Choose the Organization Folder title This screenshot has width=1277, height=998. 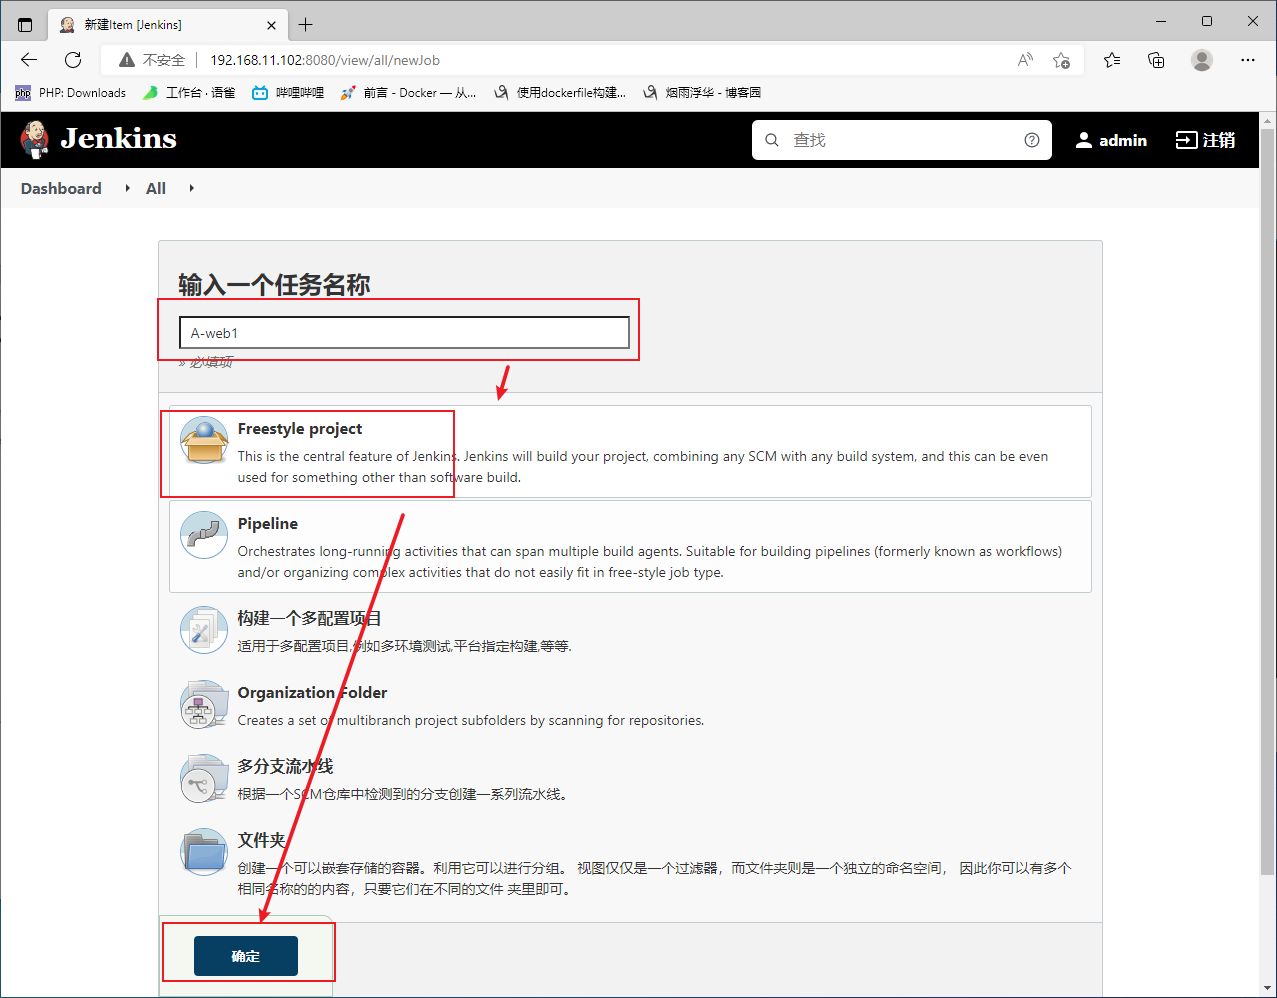click(312, 692)
